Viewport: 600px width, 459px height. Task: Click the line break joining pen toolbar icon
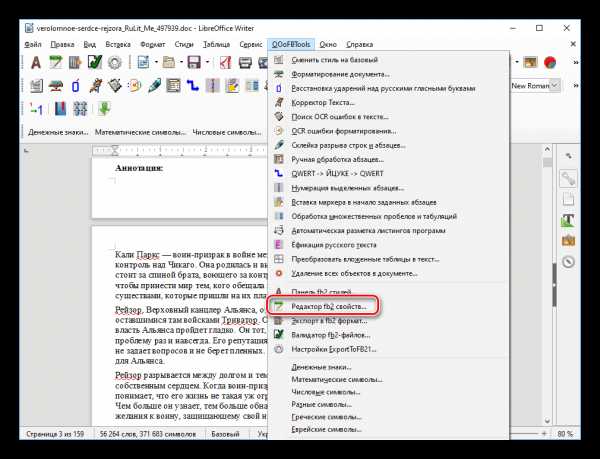click(x=154, y=86)
